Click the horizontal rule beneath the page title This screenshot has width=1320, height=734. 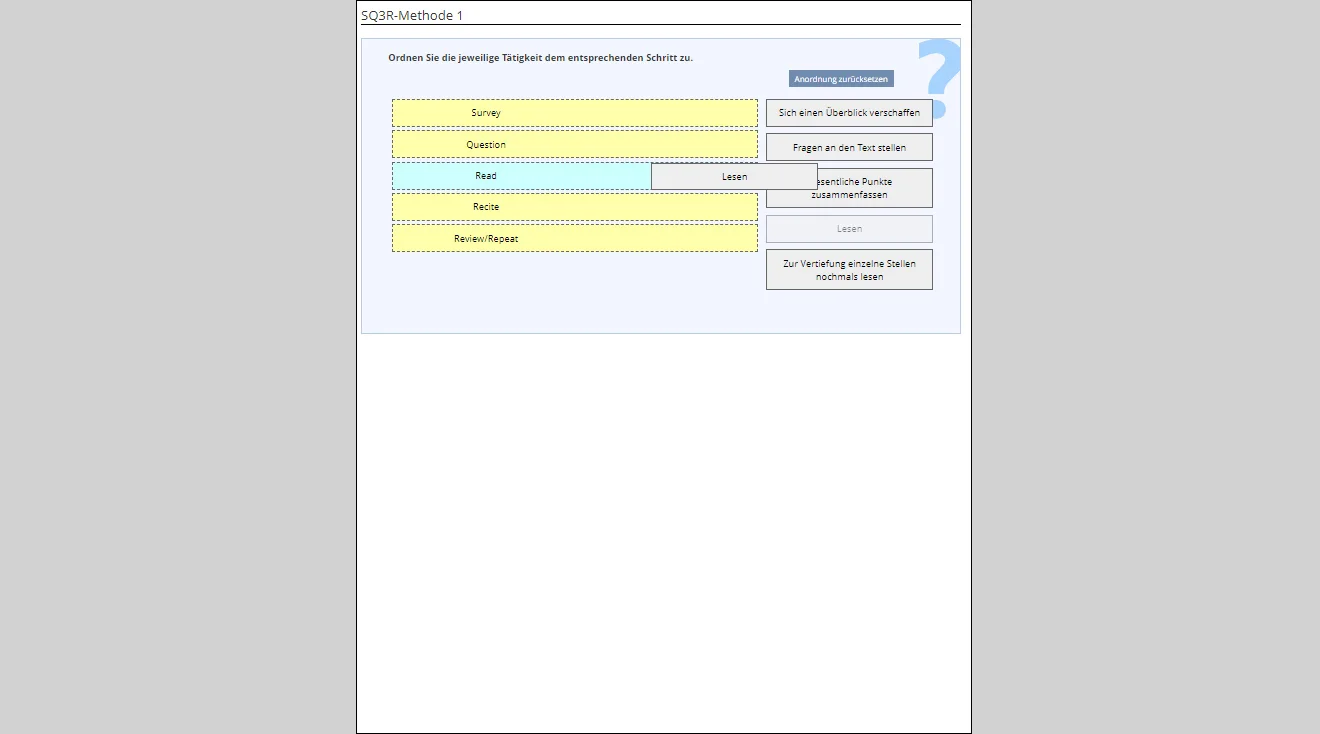point(660,24)
